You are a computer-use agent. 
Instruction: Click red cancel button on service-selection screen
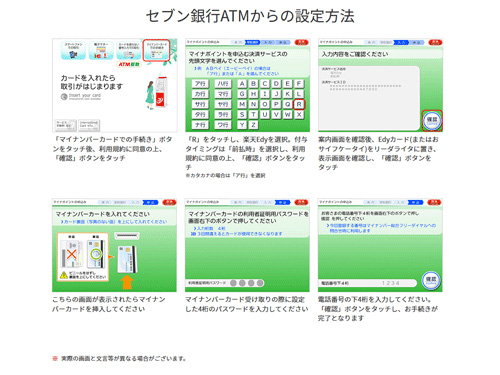(x=301, y=42)
